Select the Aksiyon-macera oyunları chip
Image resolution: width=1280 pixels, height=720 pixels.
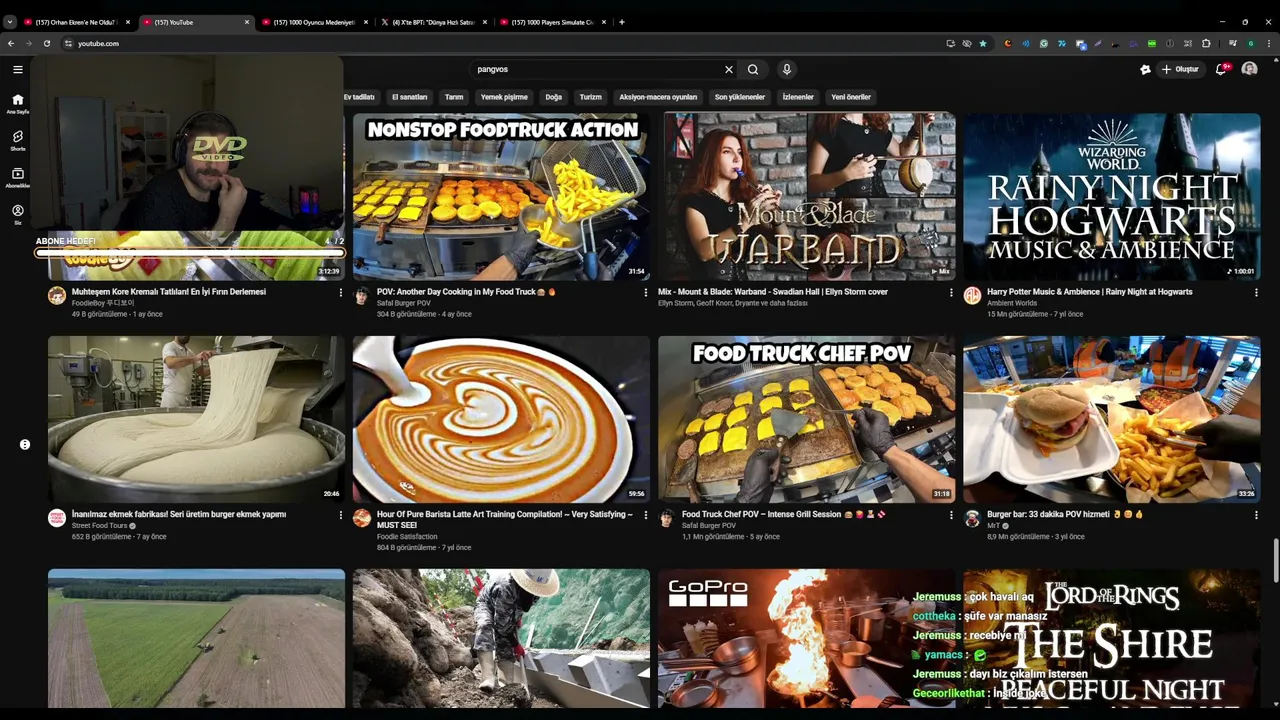(x=658, y=97)
